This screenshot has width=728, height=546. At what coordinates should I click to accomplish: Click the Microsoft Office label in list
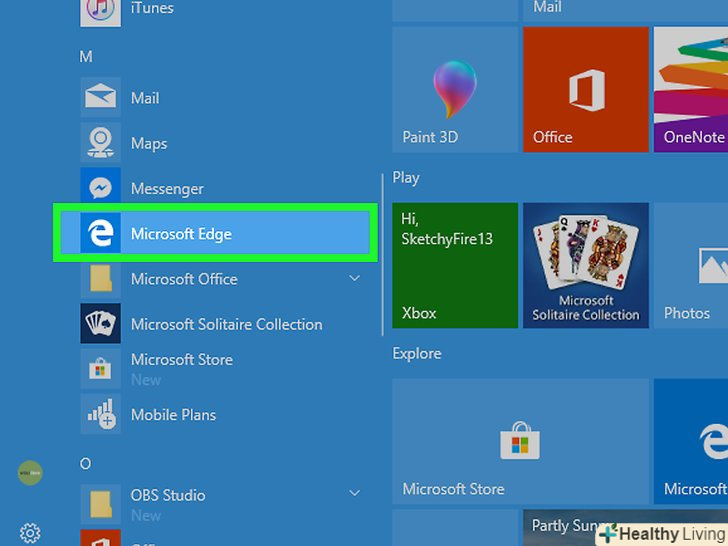pyautogui.click(x=184, y=279)
